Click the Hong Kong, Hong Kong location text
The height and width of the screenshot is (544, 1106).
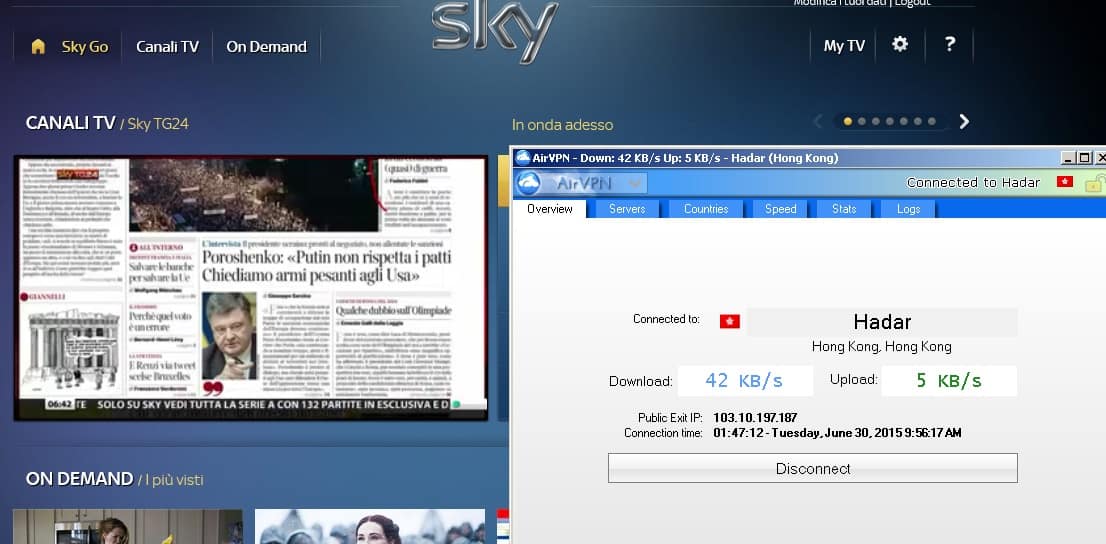point(882,346)
